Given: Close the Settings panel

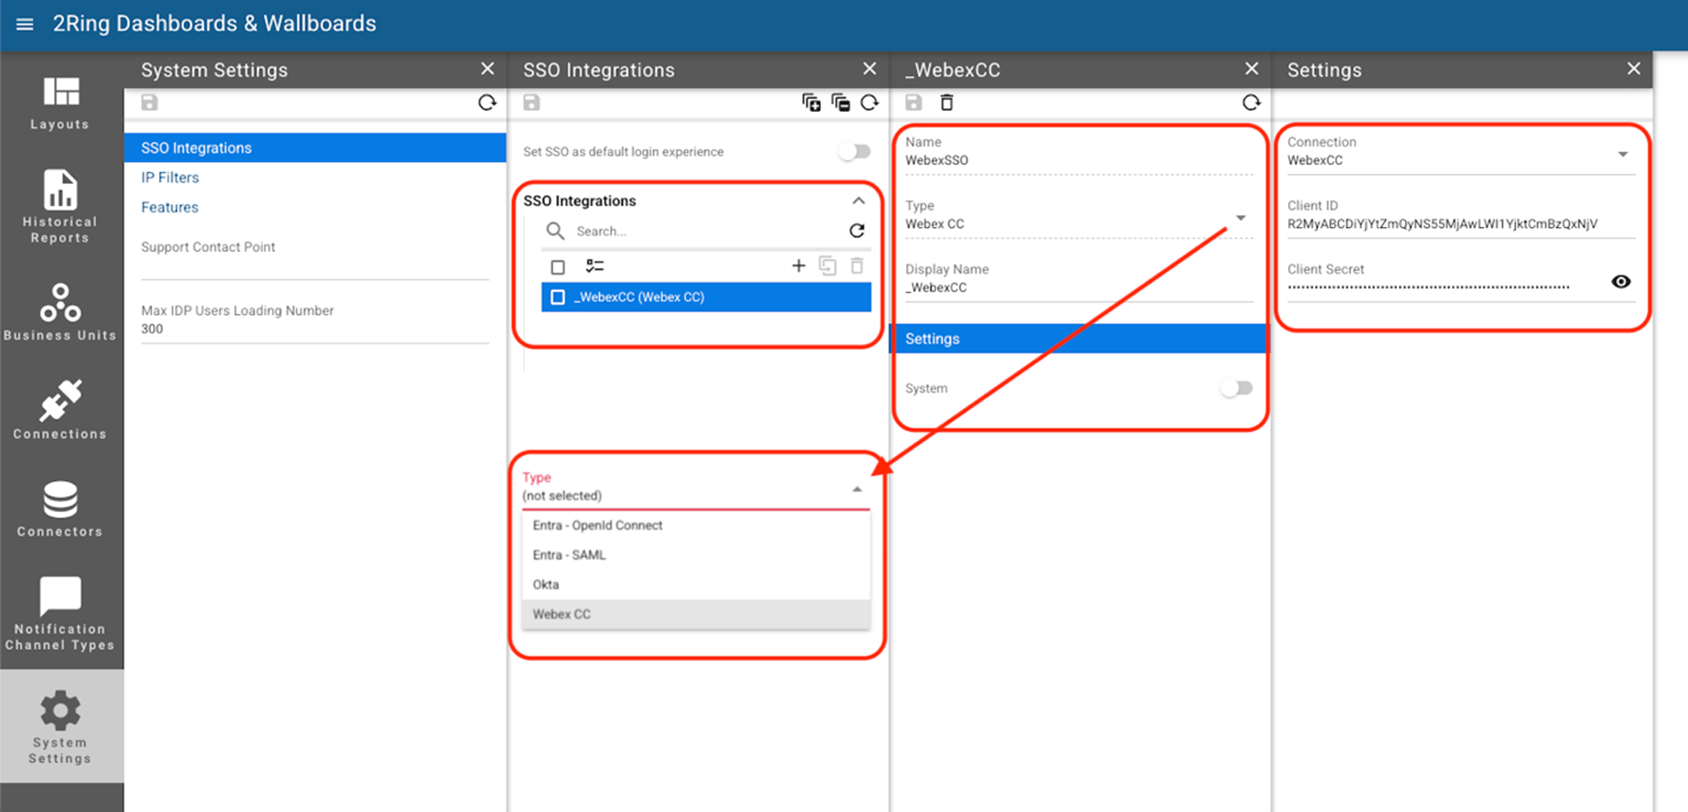Looking at the screenshot, I should pos(1633,69).
